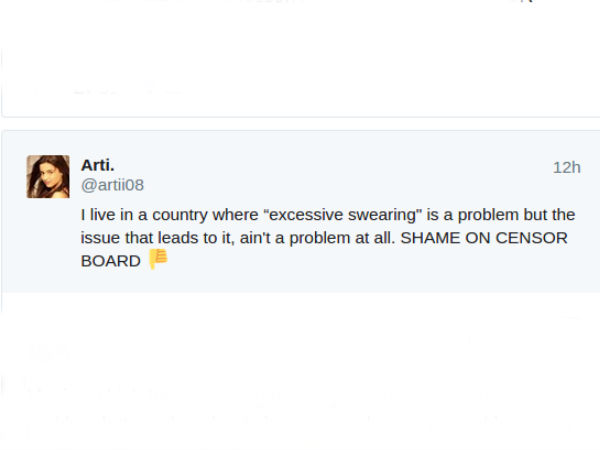The image size is (600, 450).
Task: Click the word "country" in the tweet
Action: (195, 215)
